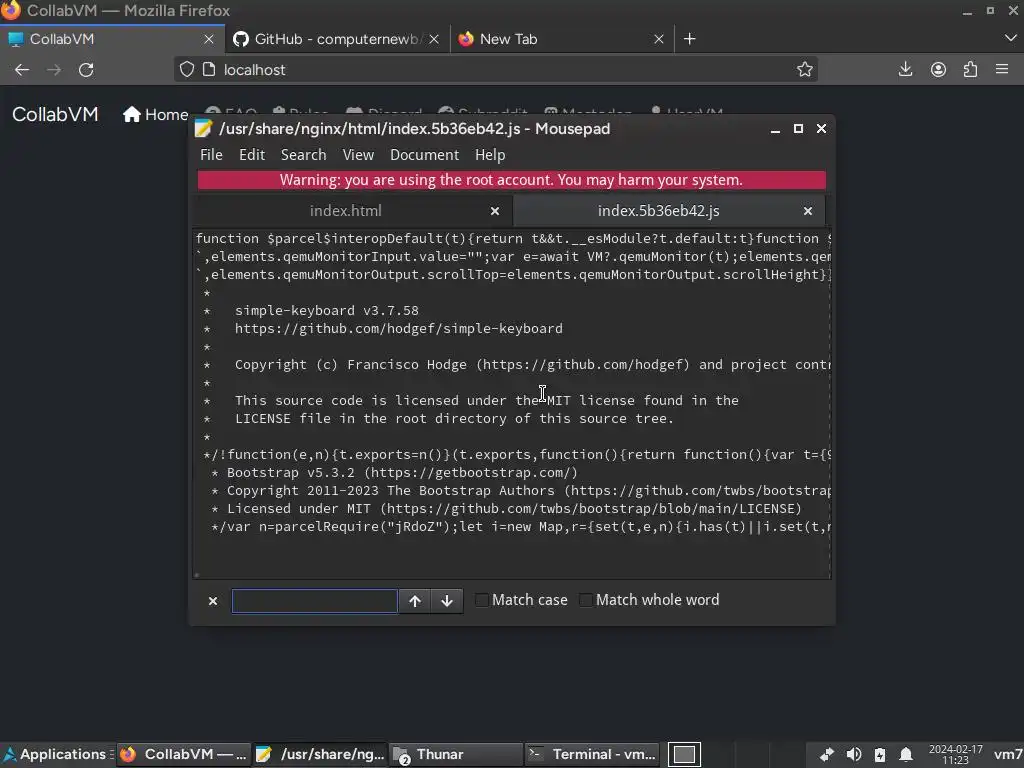Reload the localhost page
This screenshot has height=768, width=1024.
click(x=86, y=70)
